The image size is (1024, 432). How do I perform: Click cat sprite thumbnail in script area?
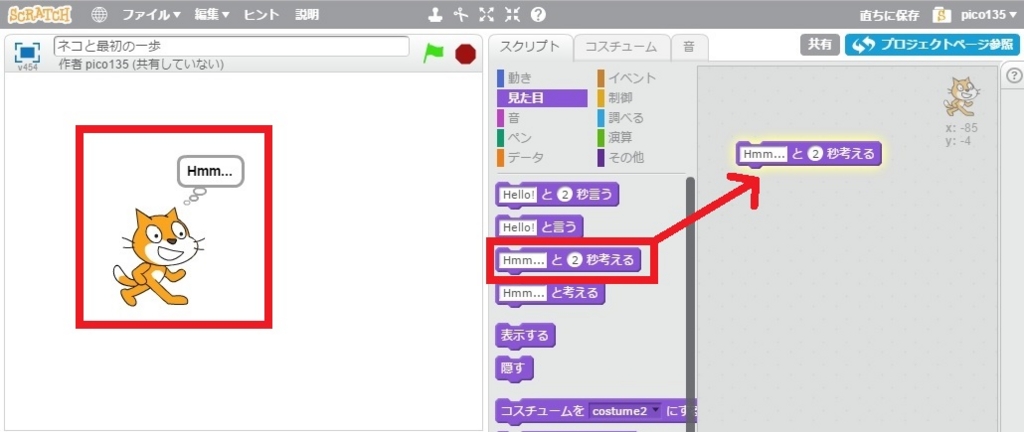960,96
